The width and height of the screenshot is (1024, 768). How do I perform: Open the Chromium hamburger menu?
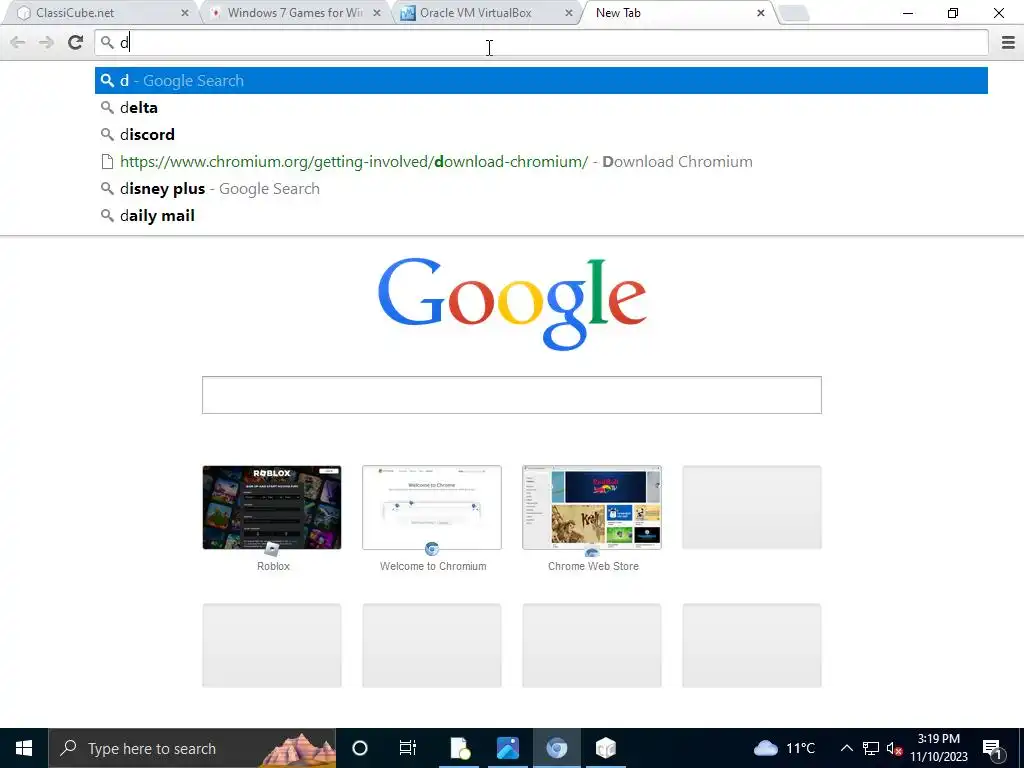[1008, 42]
